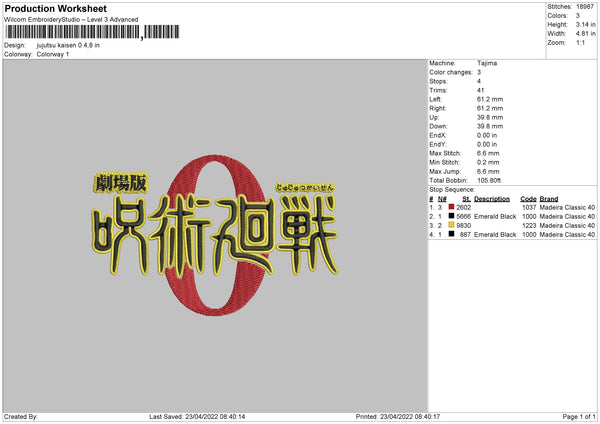Select the small yellow kanji label top-left of design
Screen dimensions: 600x424
point(120,183)
